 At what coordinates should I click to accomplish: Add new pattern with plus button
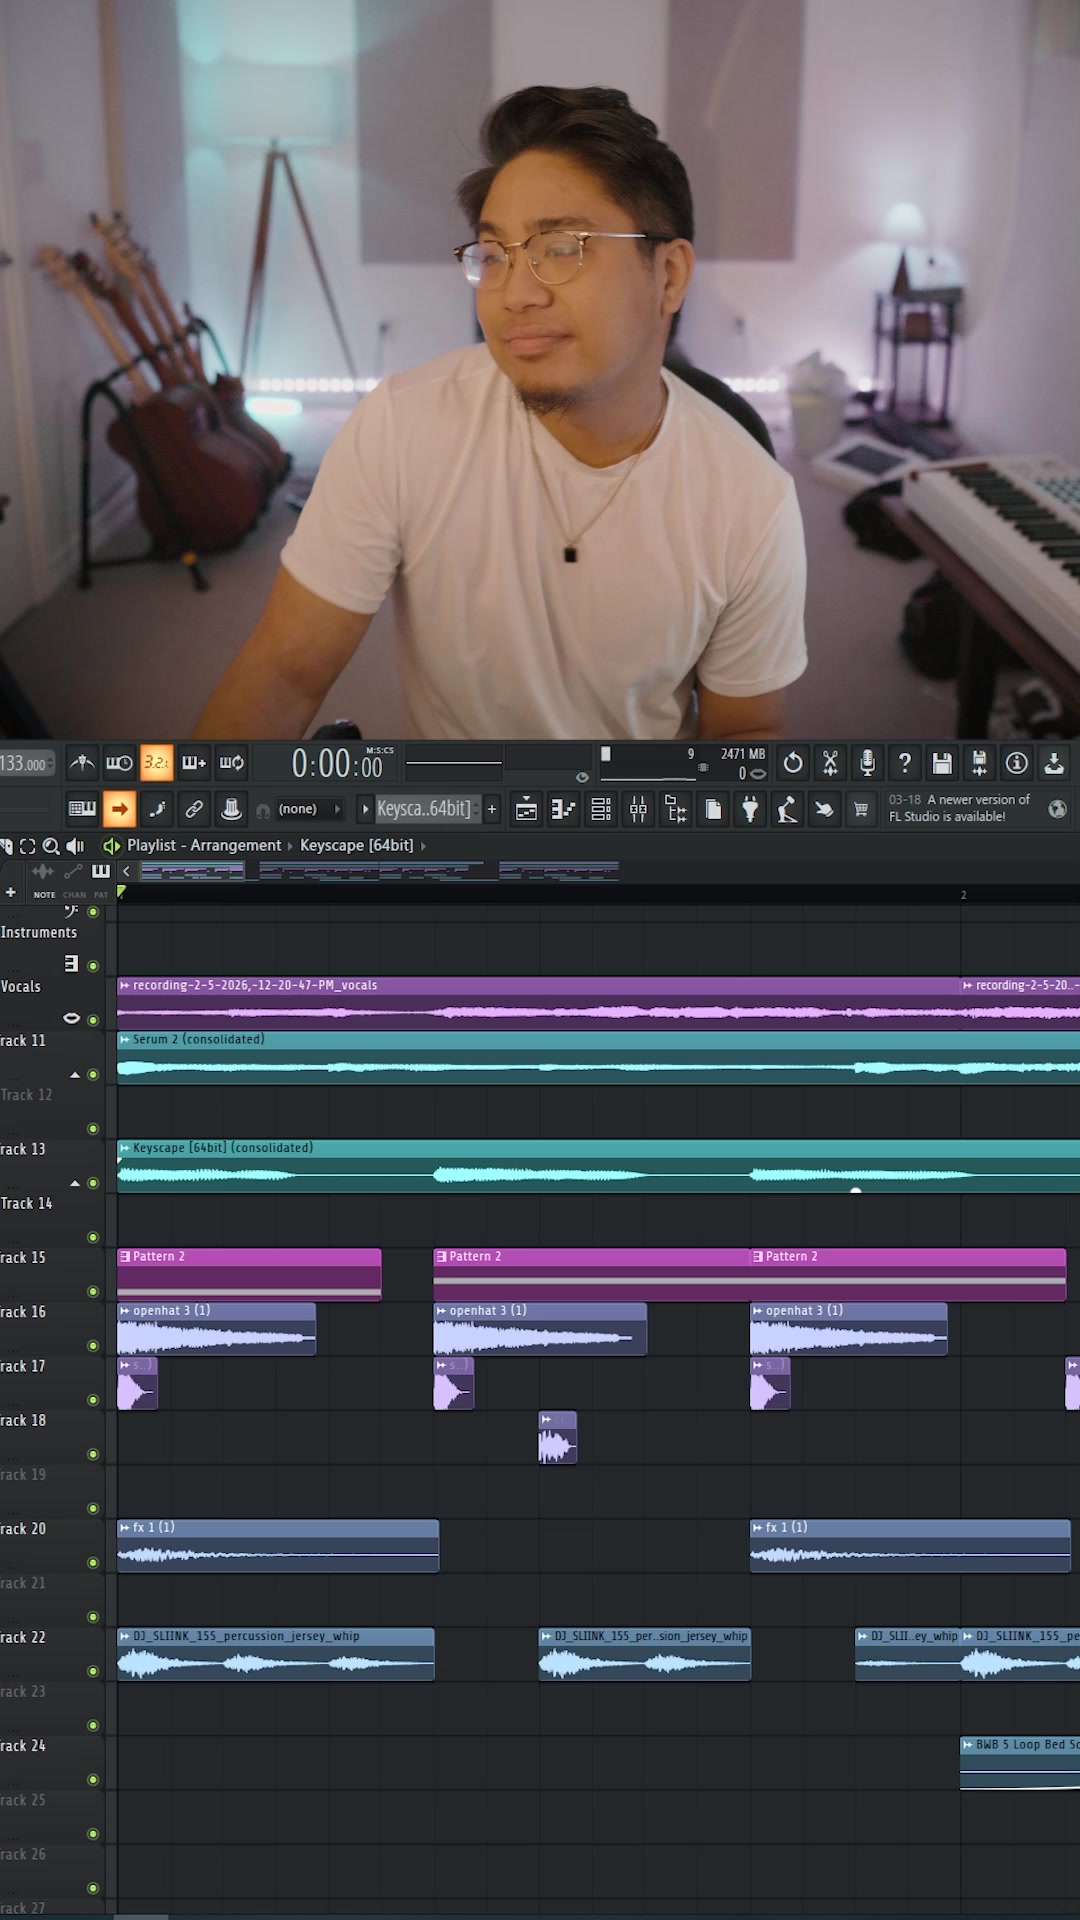492,809
